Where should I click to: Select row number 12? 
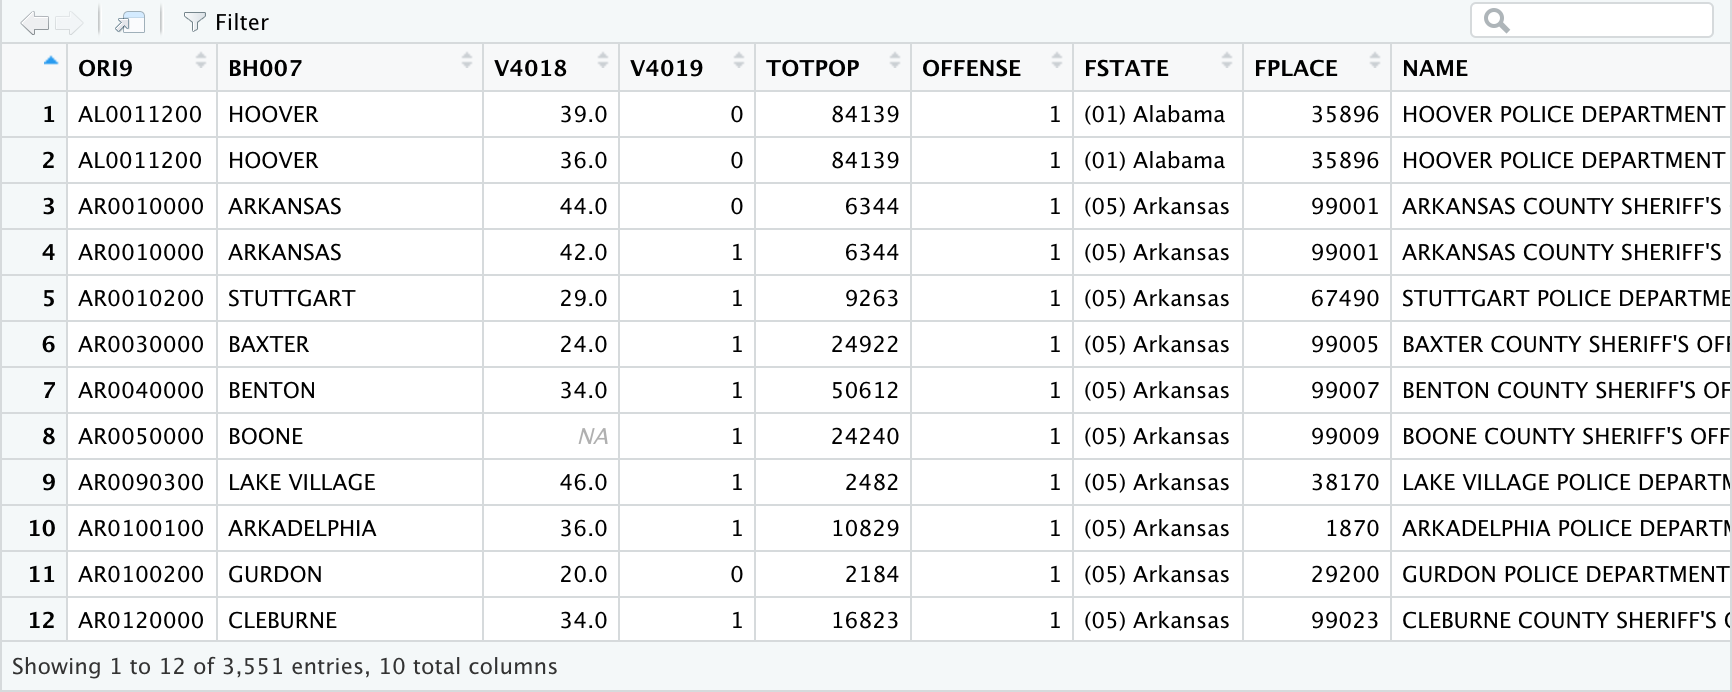(x=41, y=620)
